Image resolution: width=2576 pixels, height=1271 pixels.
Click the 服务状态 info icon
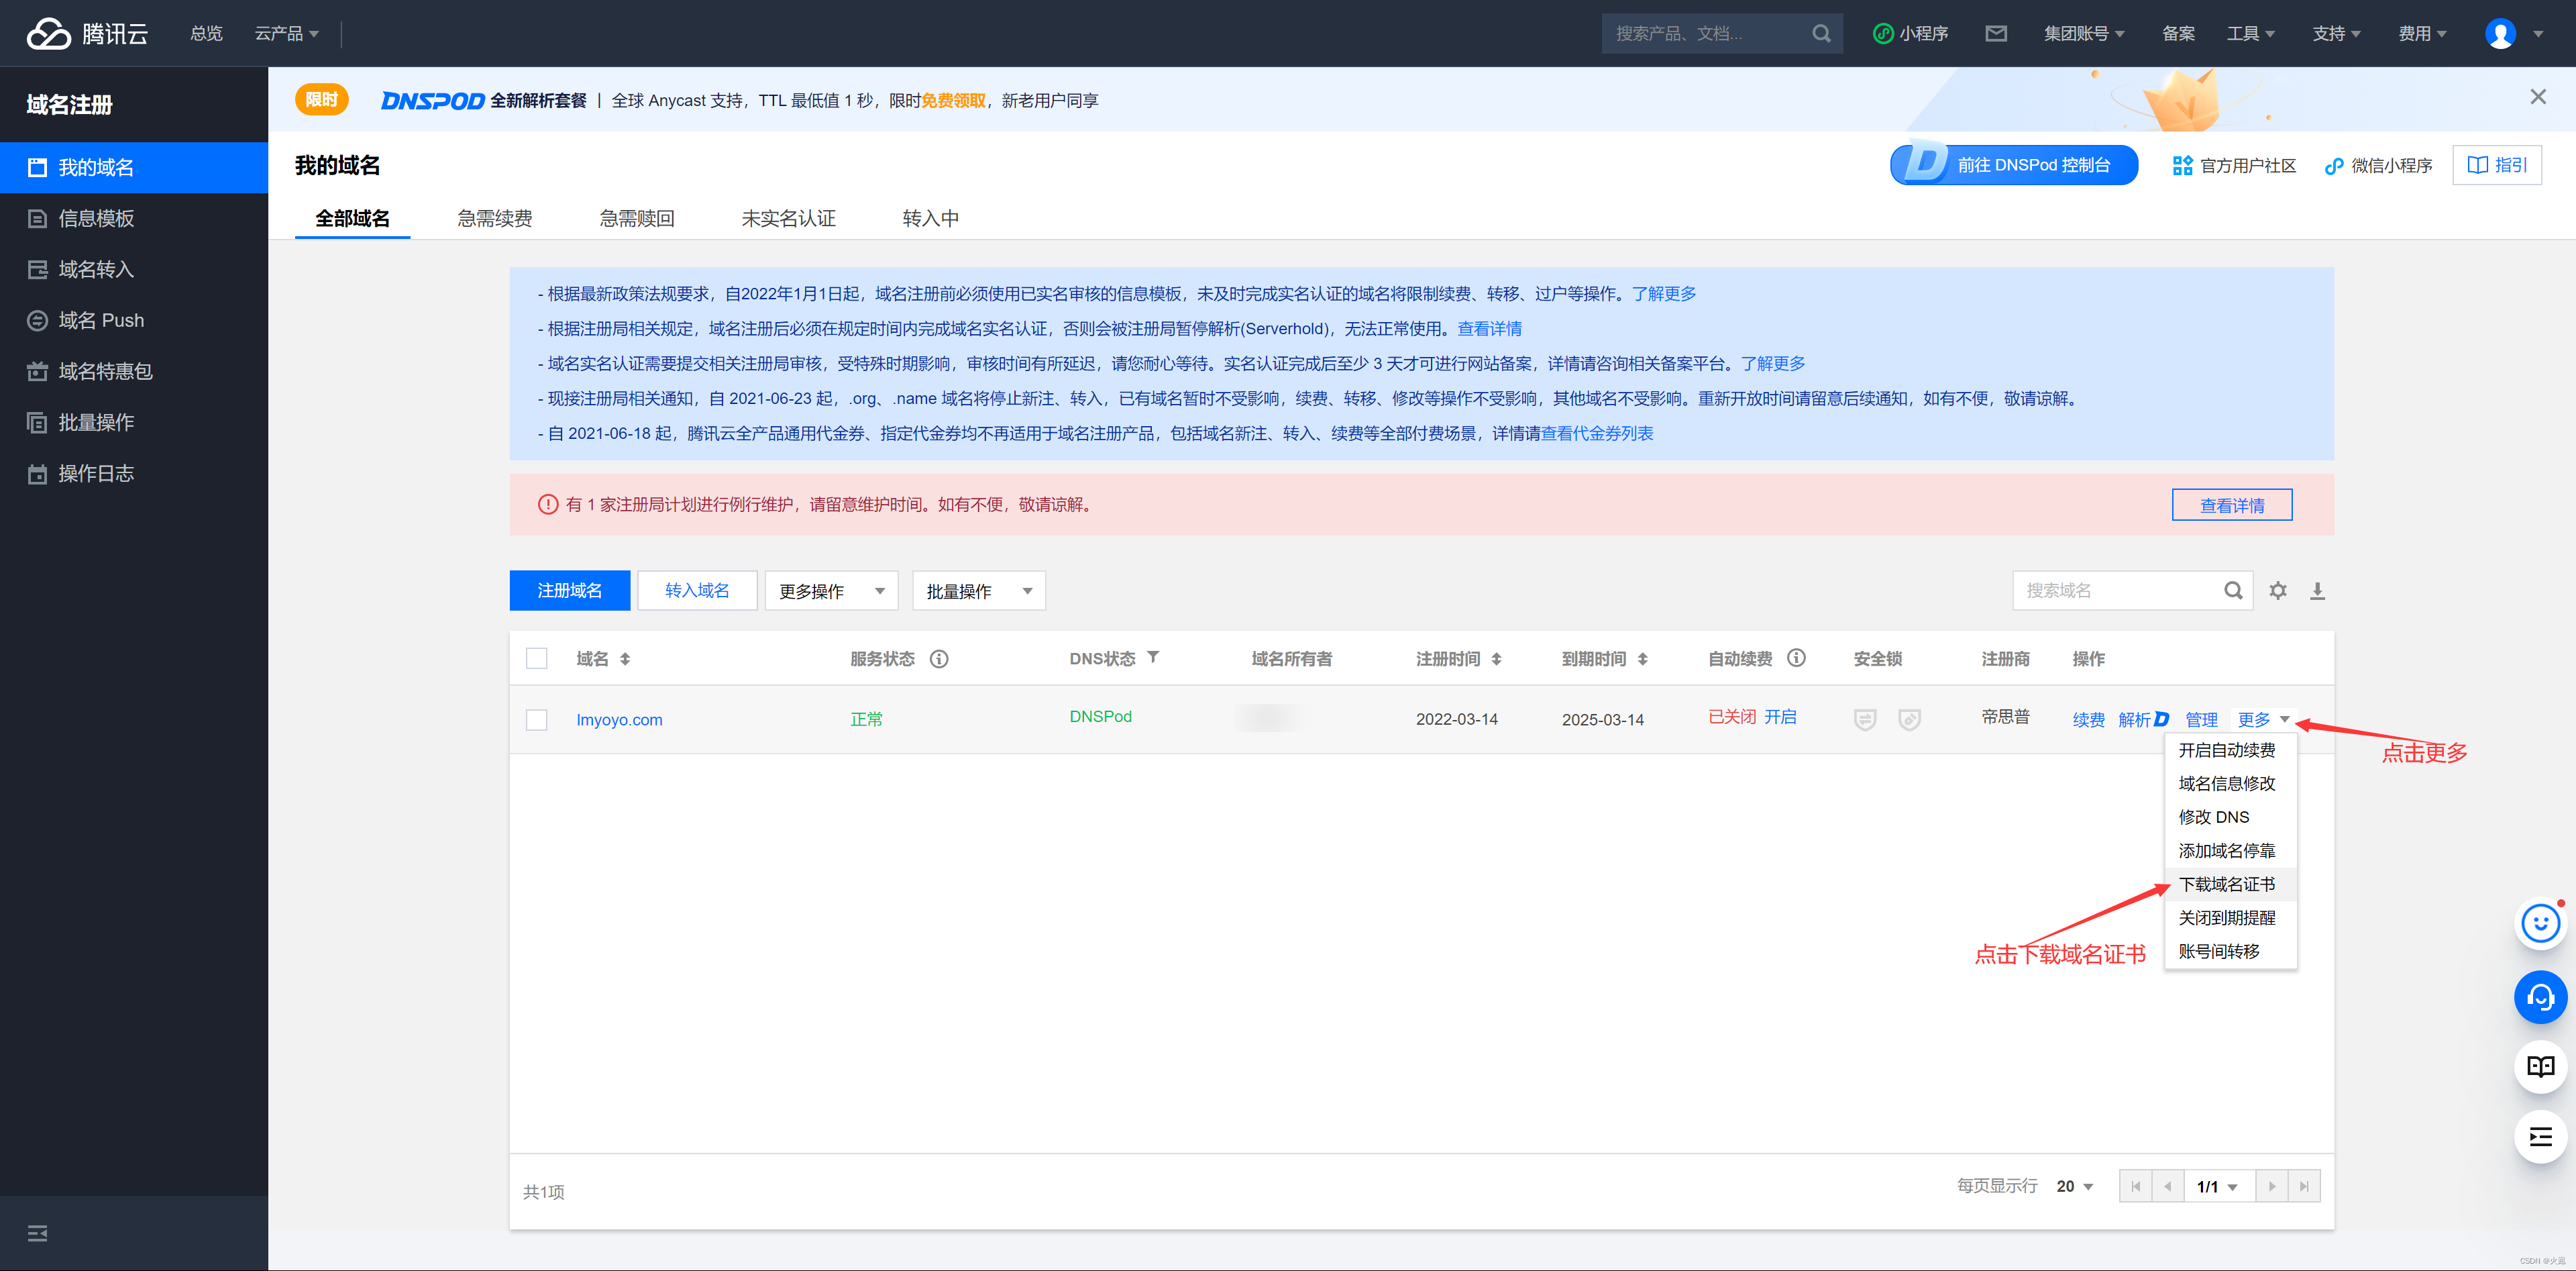938,658
